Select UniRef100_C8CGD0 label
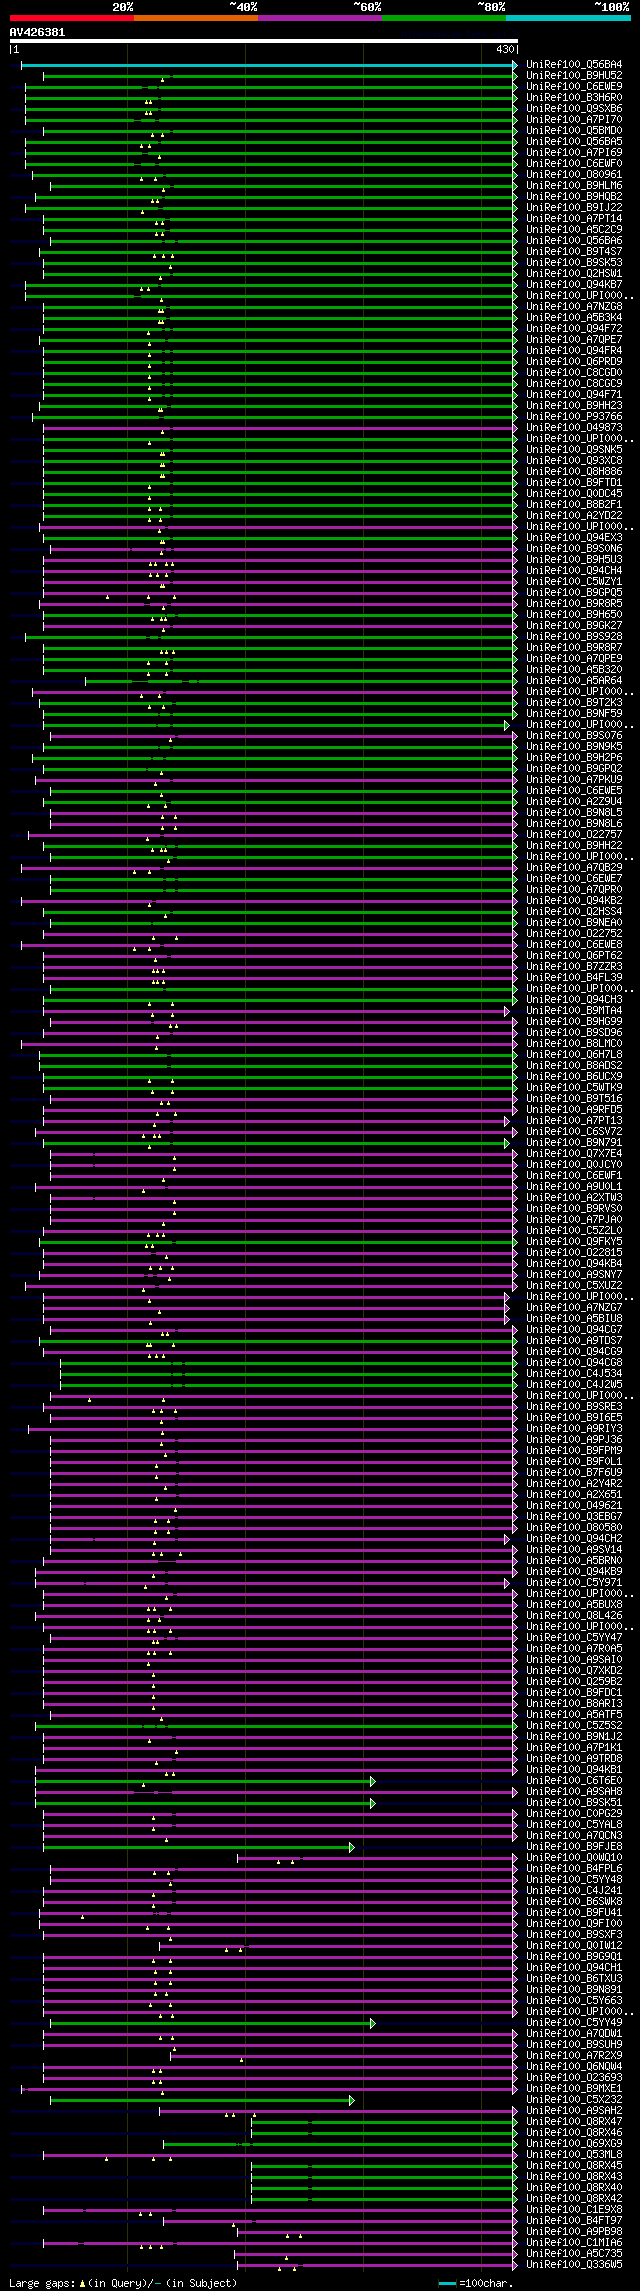640x2291 pixels. [574, 373]
